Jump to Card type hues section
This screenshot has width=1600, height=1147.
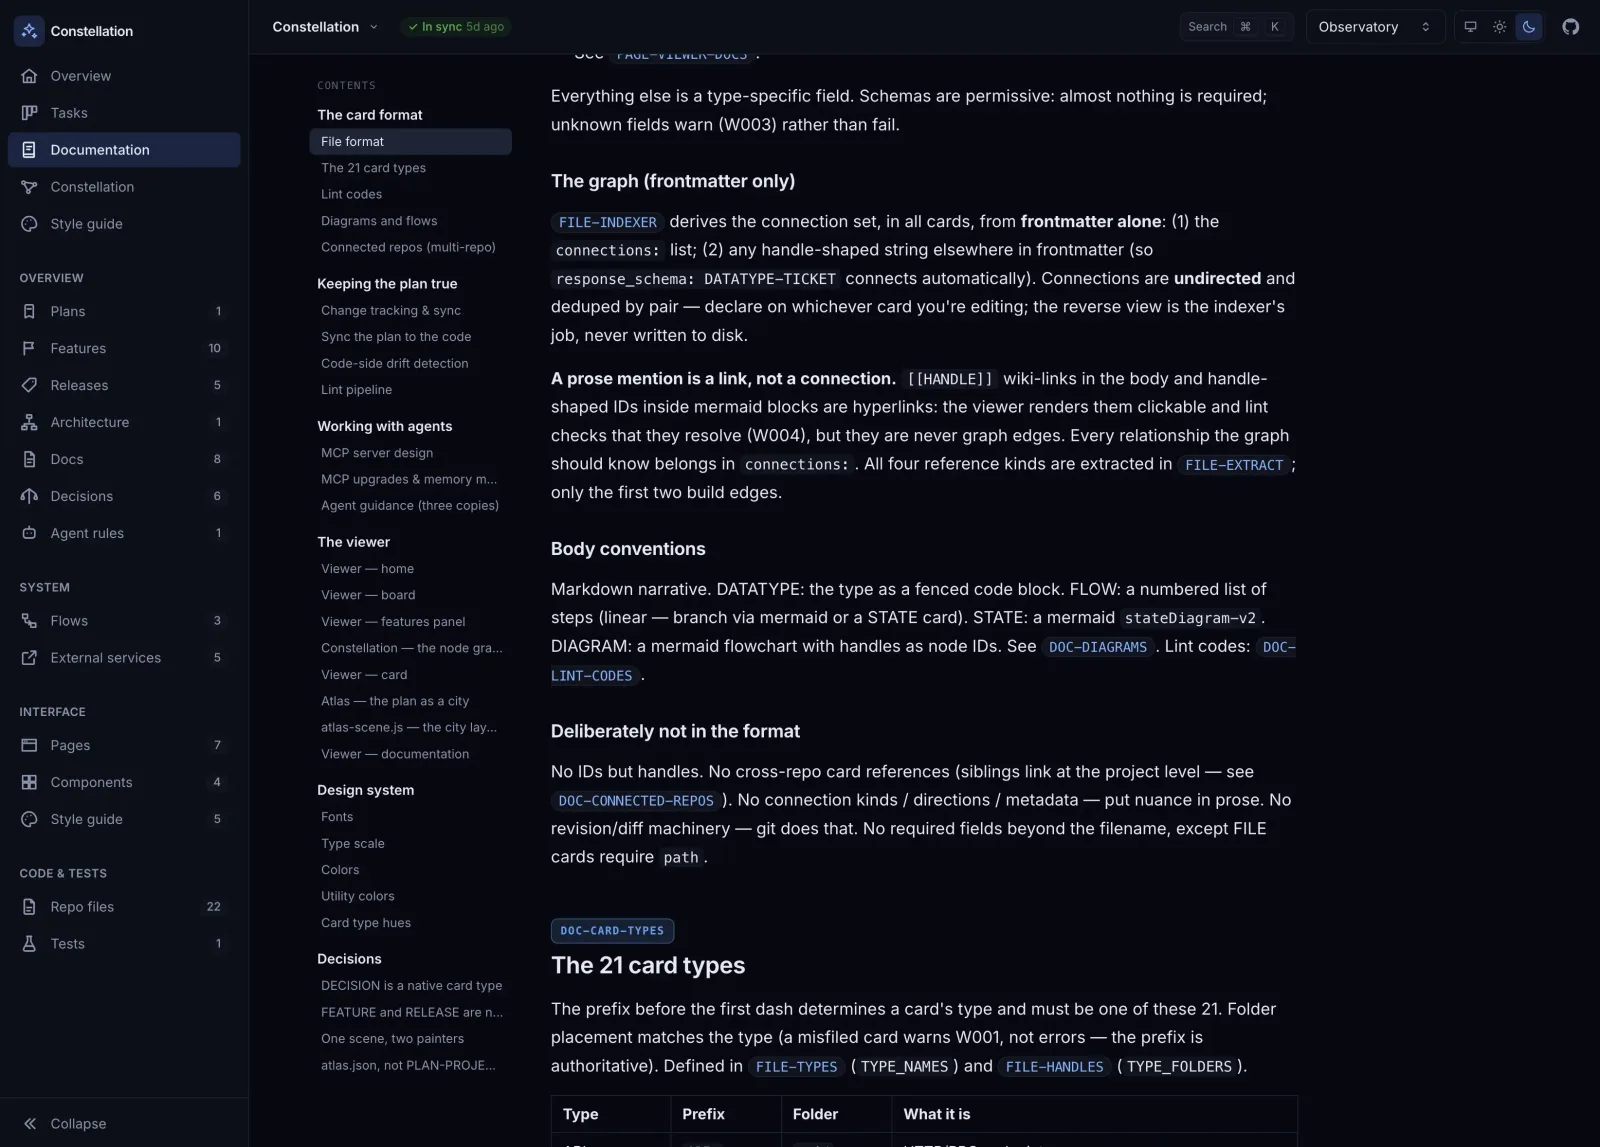[x=366, y=922]
